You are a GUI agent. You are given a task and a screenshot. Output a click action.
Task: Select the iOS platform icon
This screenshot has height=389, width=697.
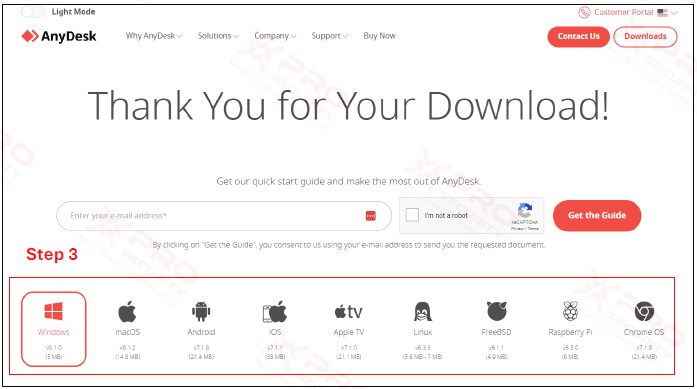tap(275, 311)
